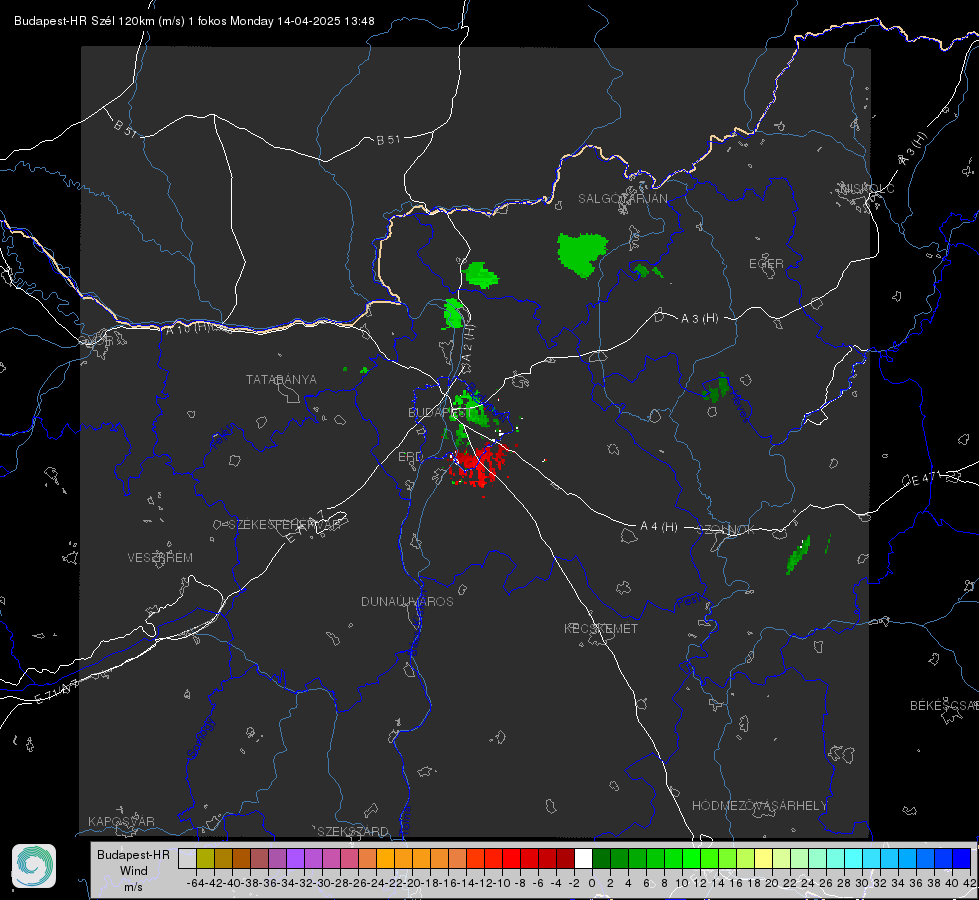Click the KECSKEMÉT city label

[x=601, y=629]
